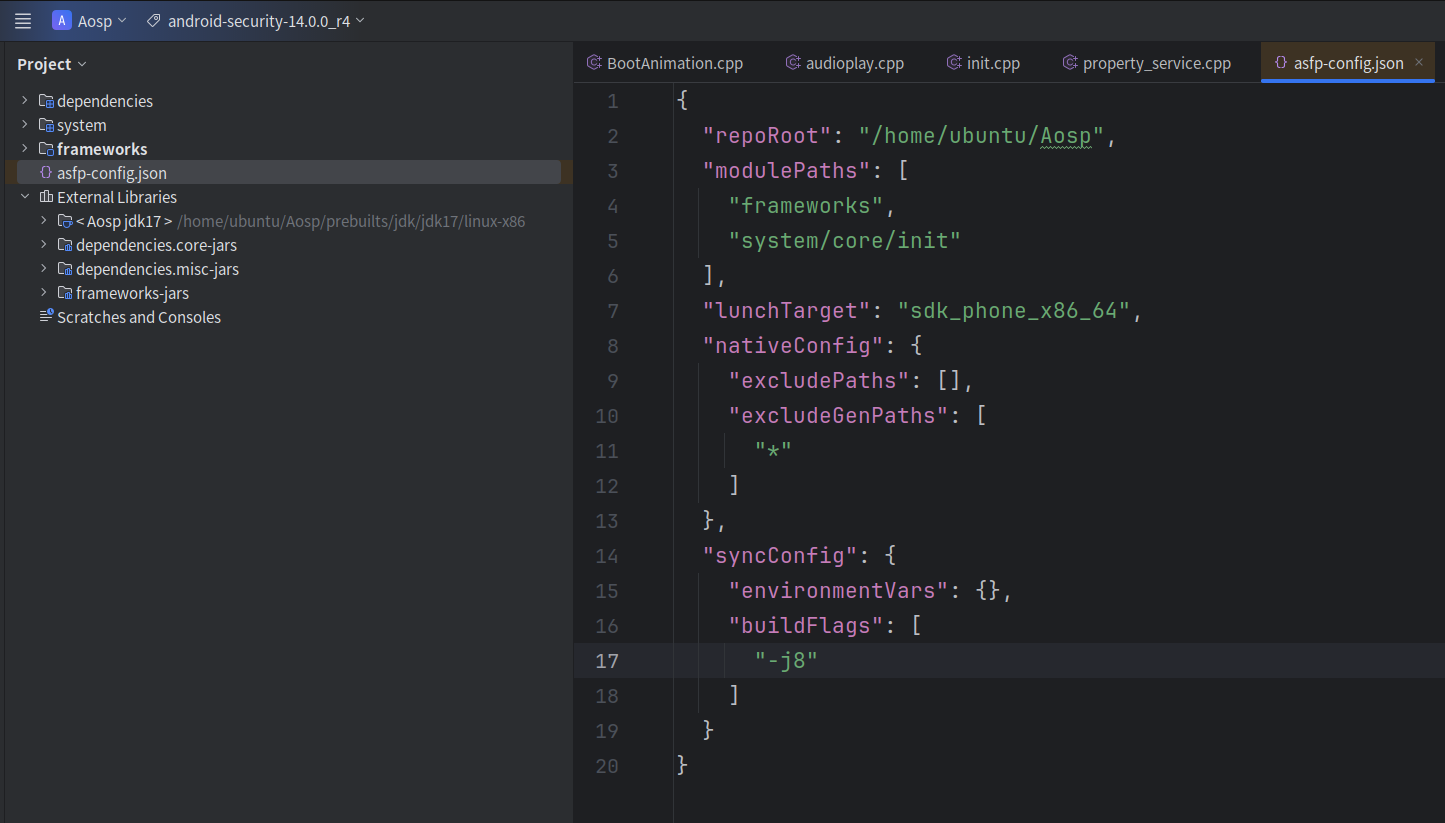Collapse the External Libraries node
This screenshot has height=823, width=1445.
(24, 197)
